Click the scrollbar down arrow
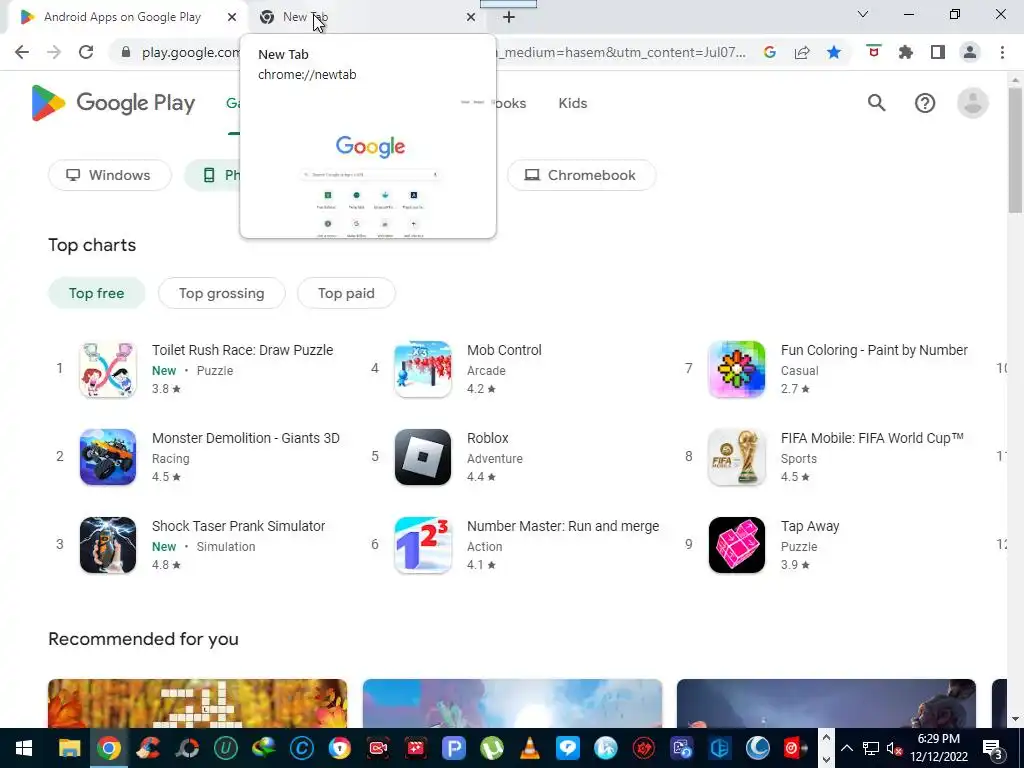 (1015, 720)
